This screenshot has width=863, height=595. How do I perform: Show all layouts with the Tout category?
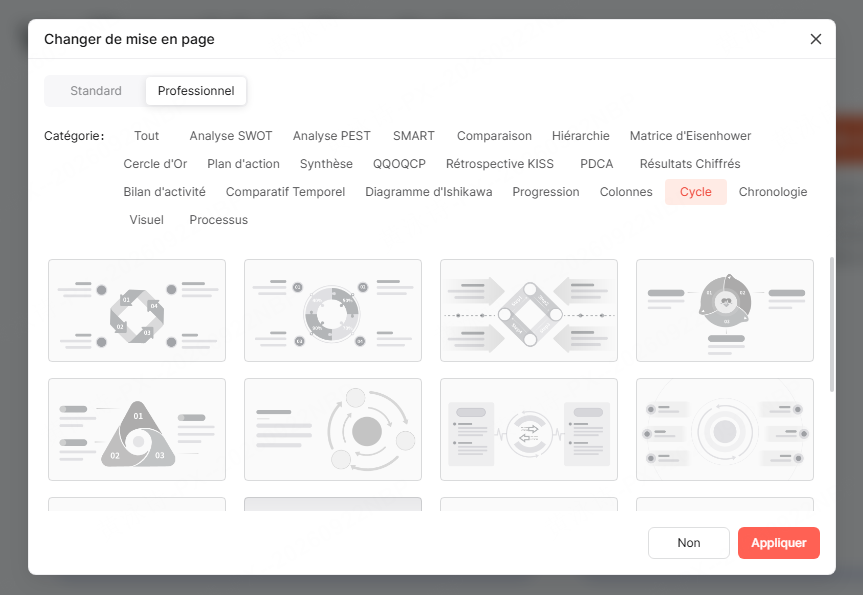146,136
